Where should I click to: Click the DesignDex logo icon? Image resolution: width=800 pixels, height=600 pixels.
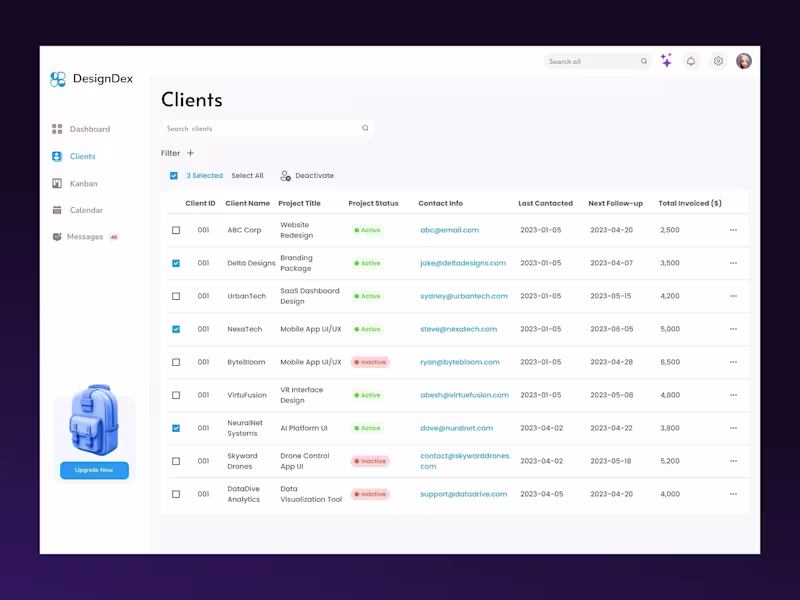[56, 77]
